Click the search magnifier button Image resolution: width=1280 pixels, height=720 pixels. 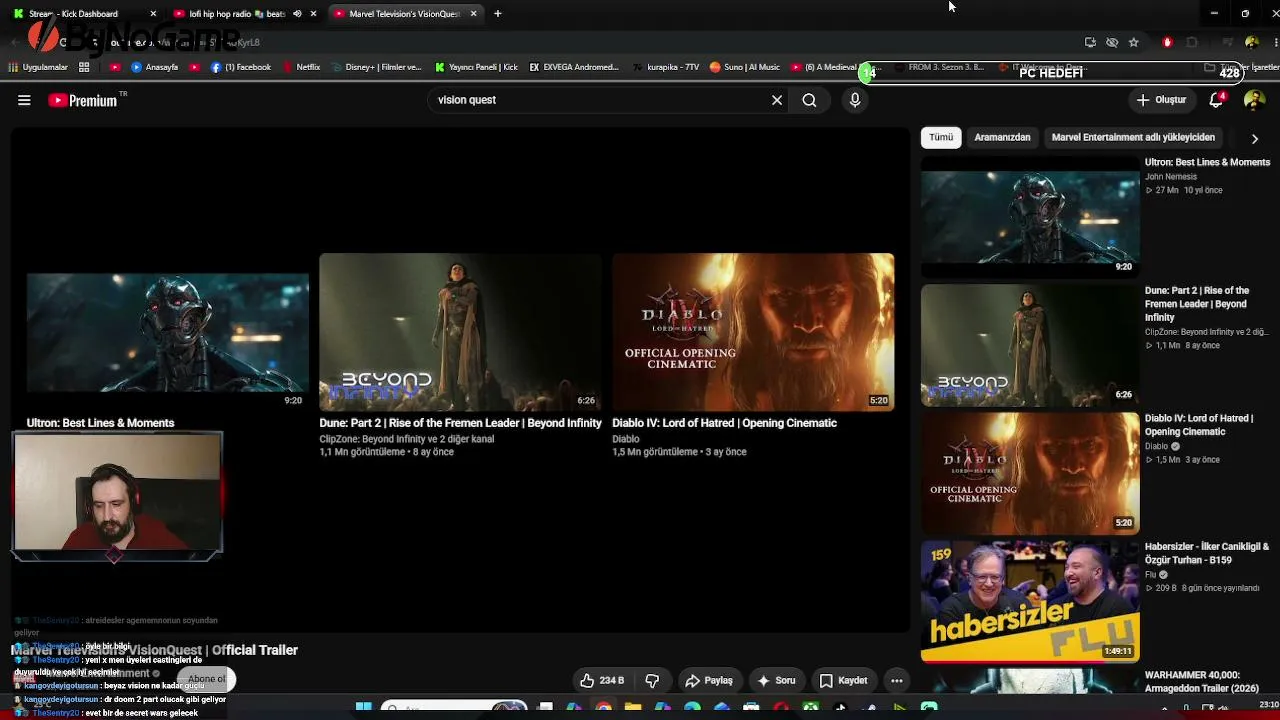[809, 100]
